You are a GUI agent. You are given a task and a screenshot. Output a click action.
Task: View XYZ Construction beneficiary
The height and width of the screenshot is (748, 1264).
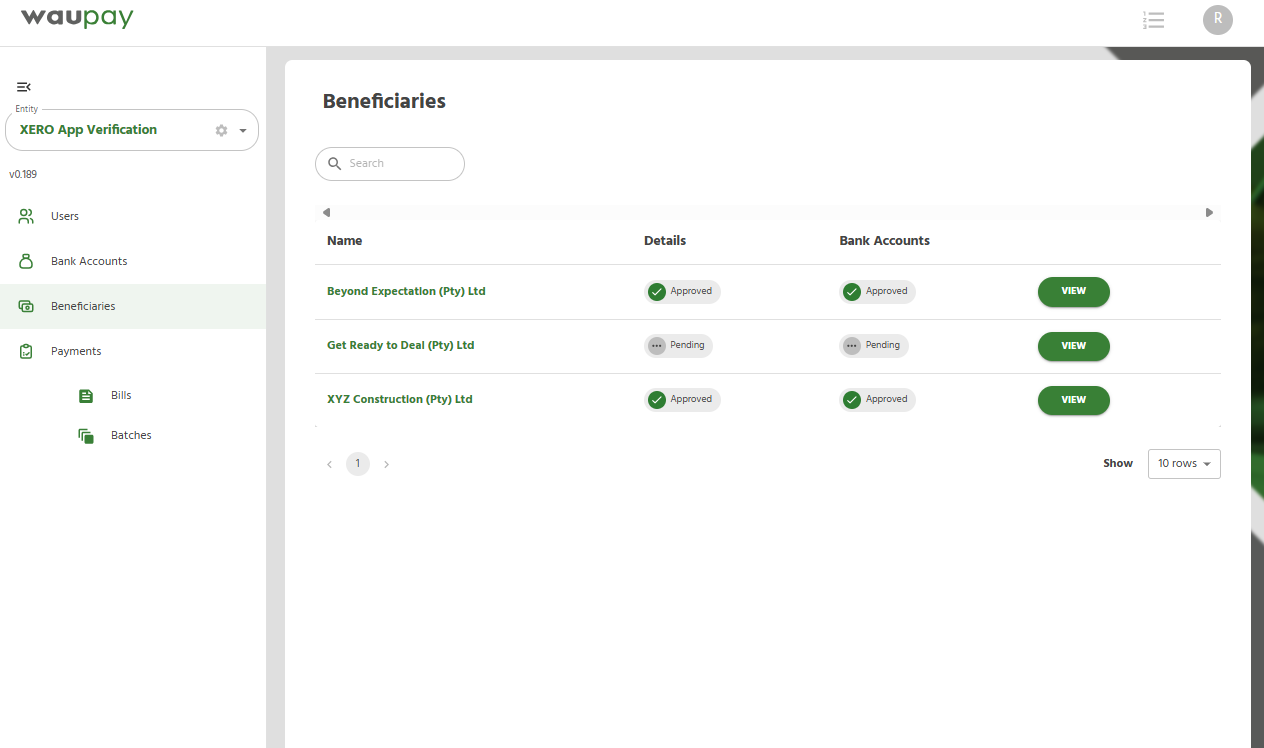(1074, 400)
